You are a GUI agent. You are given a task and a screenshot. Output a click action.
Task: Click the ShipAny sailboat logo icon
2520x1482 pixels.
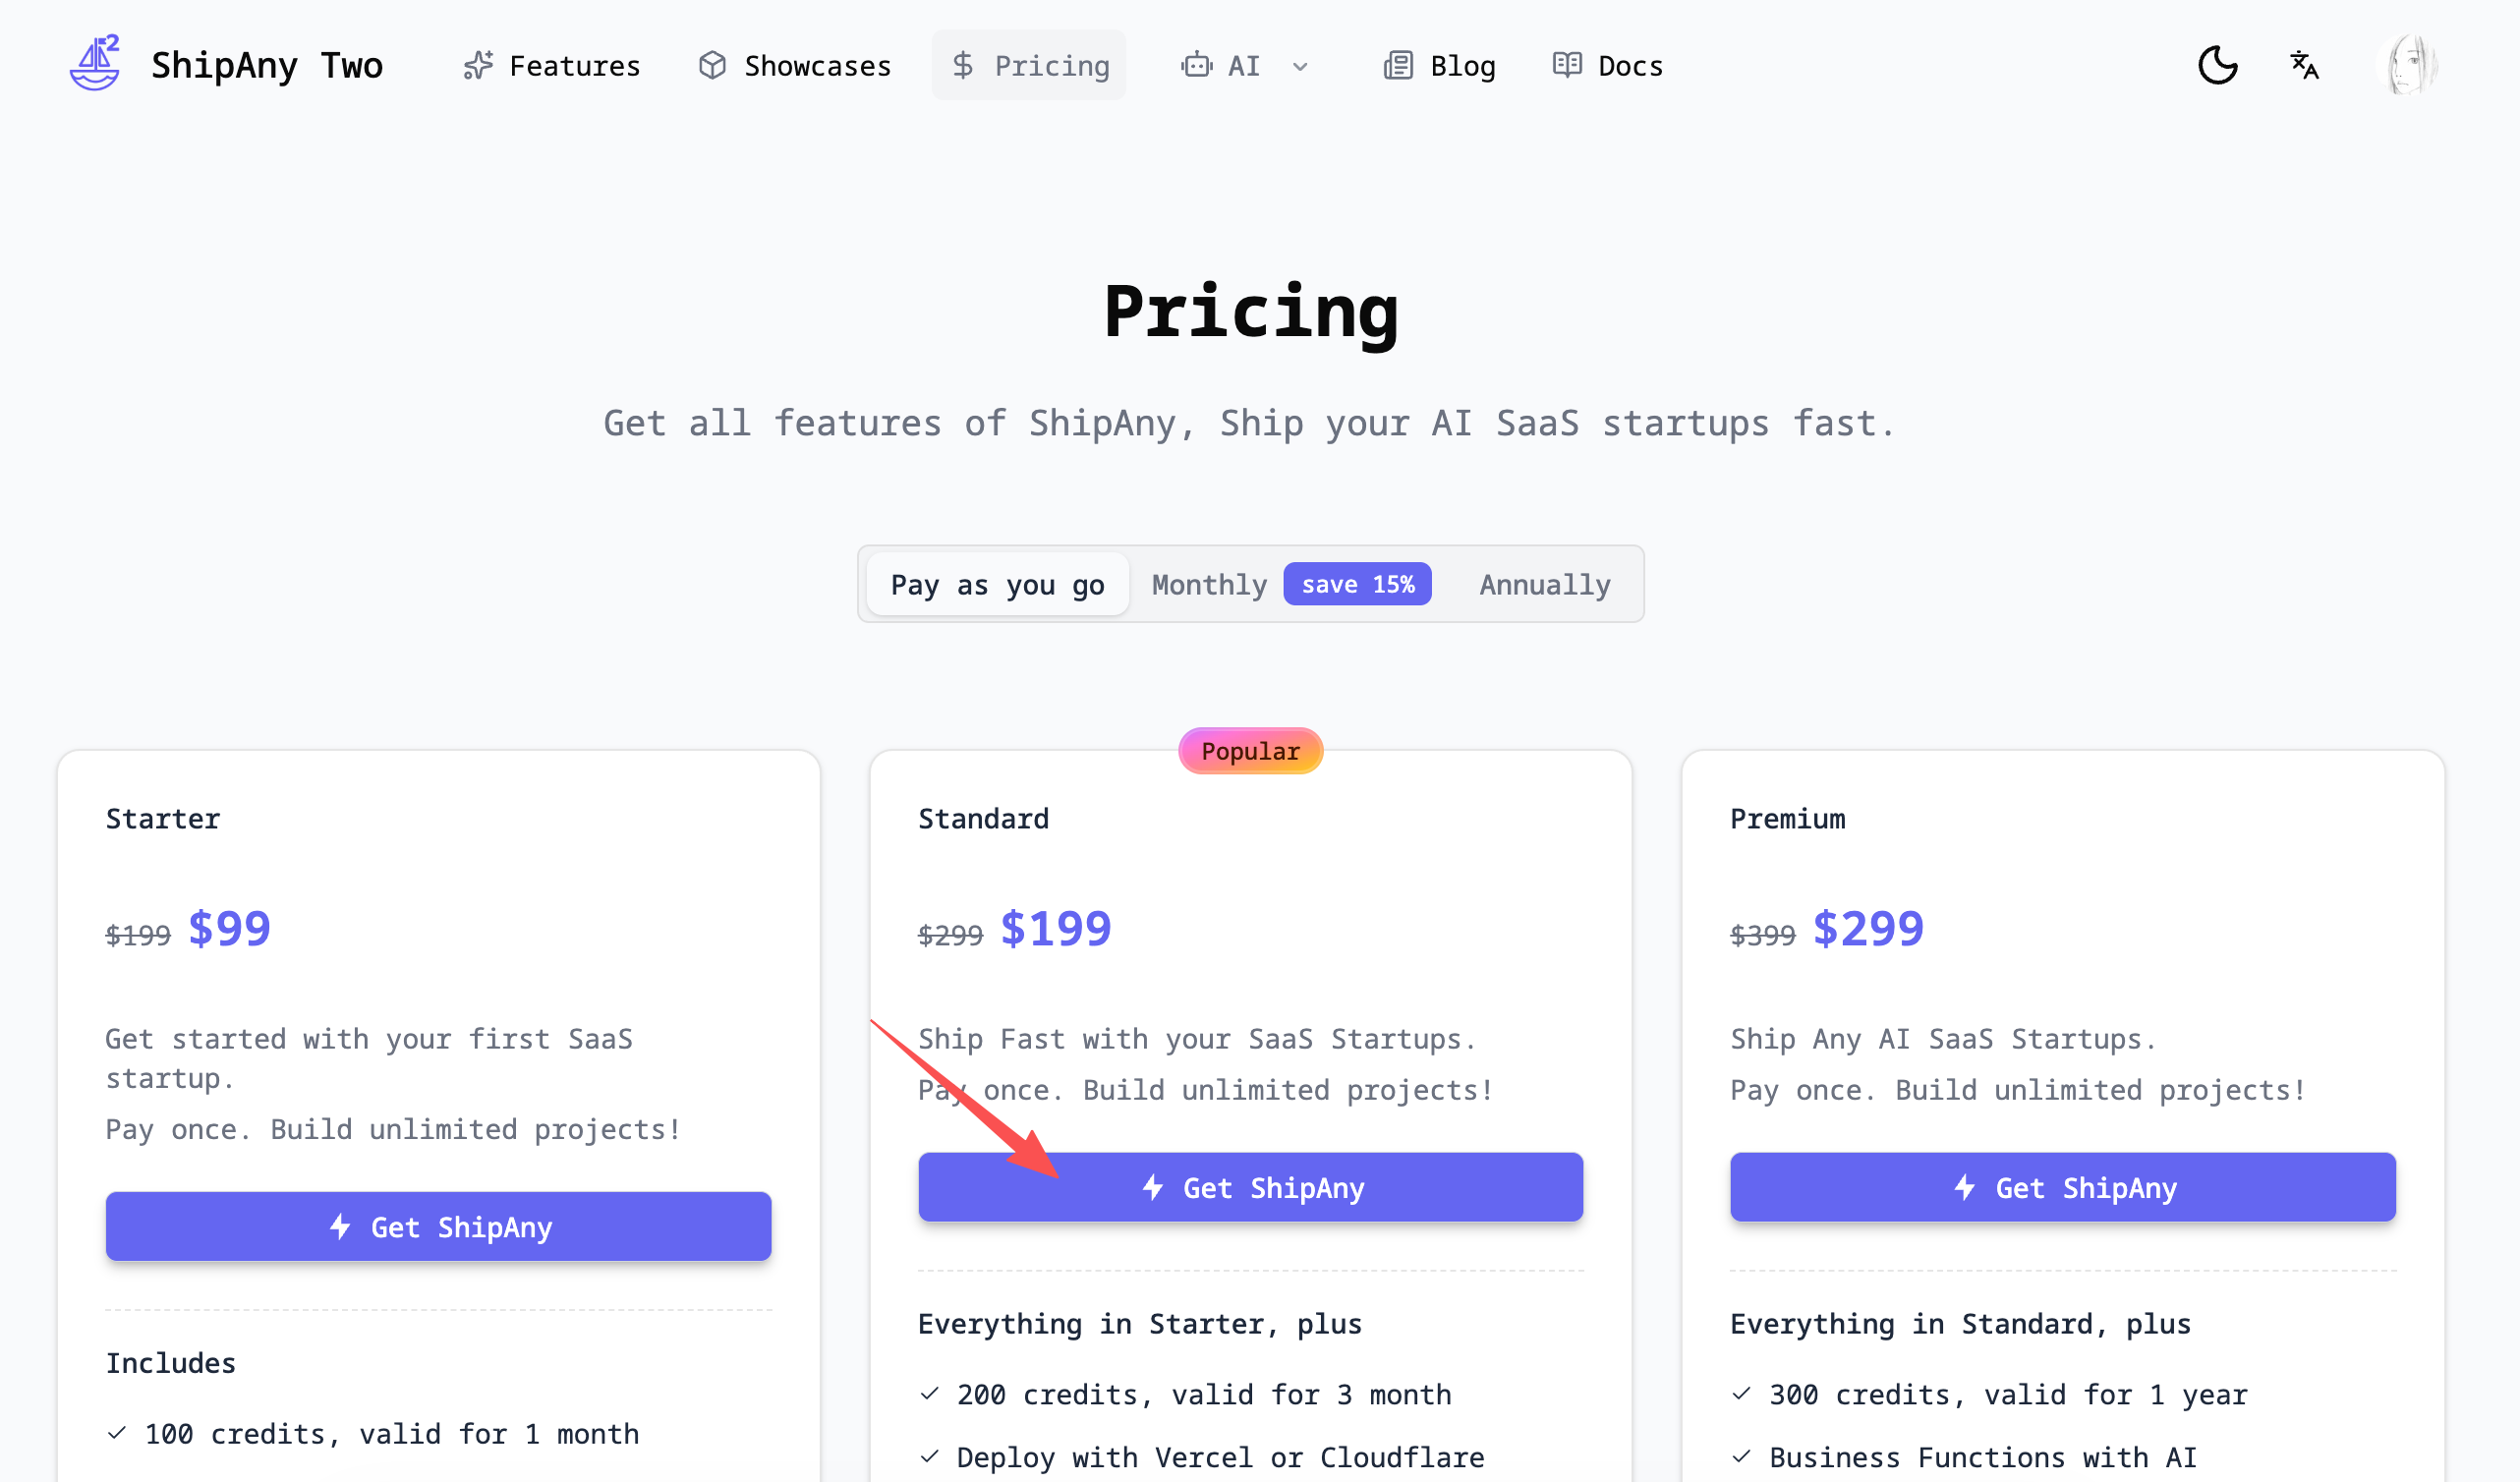[x=95, y=64]
